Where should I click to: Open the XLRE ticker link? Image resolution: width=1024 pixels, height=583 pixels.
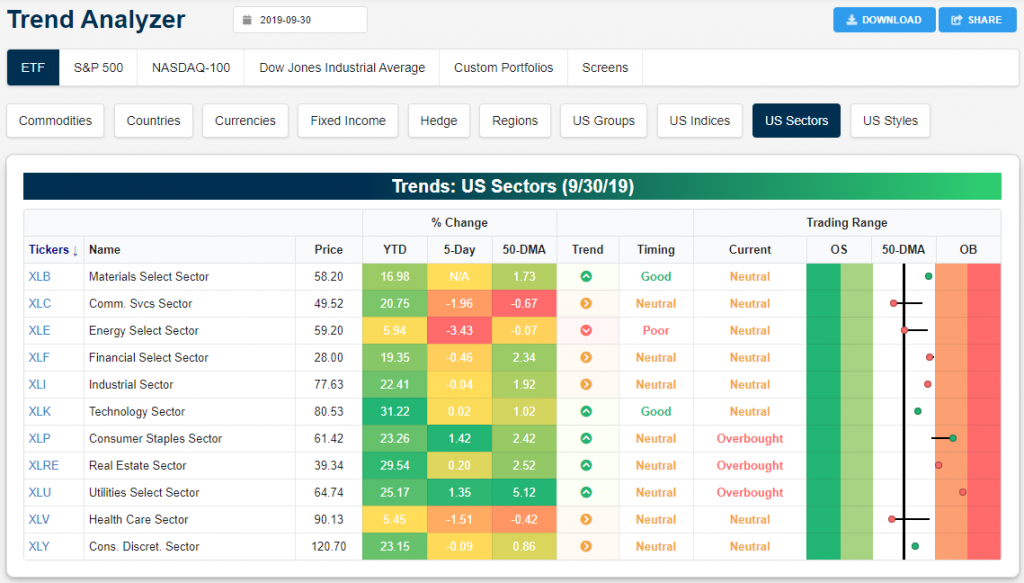point(45,466)
